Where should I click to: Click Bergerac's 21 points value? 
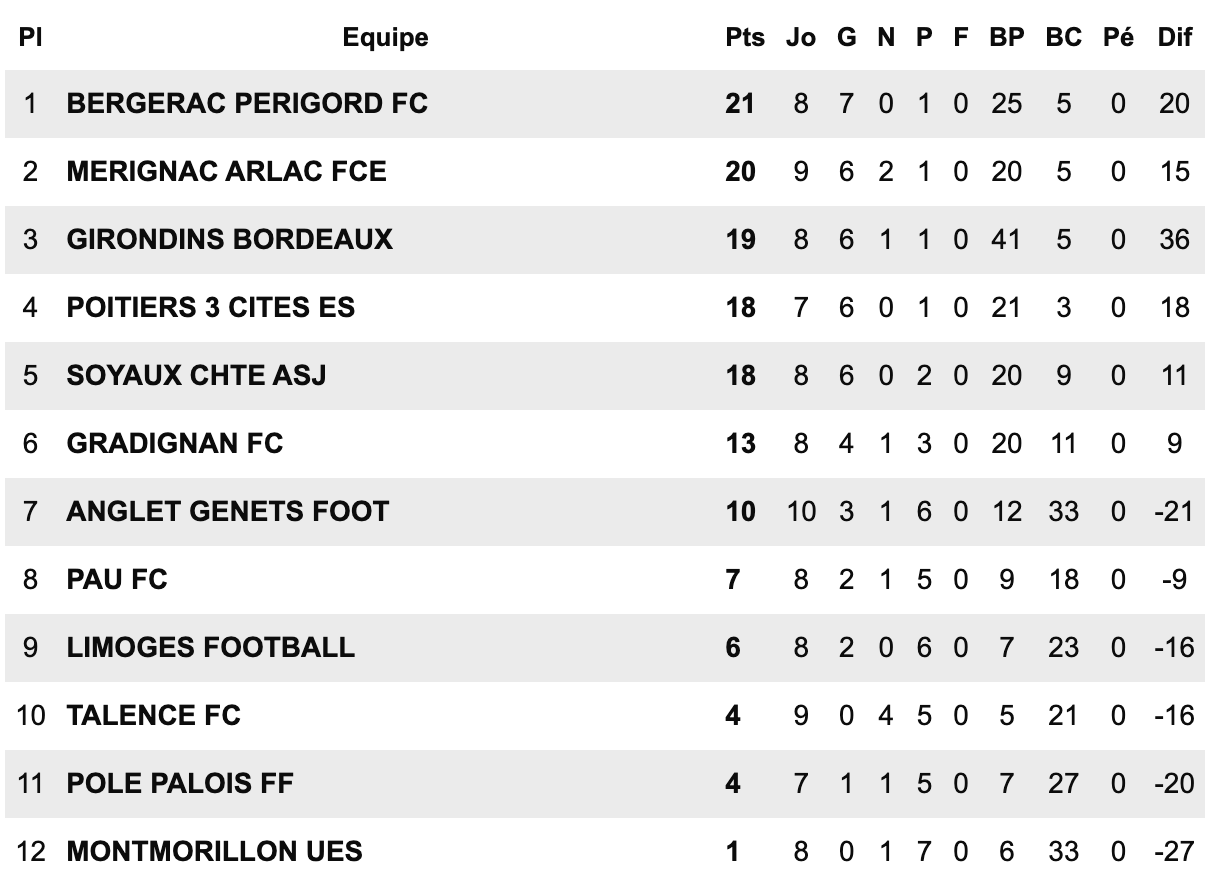[740, 103]
